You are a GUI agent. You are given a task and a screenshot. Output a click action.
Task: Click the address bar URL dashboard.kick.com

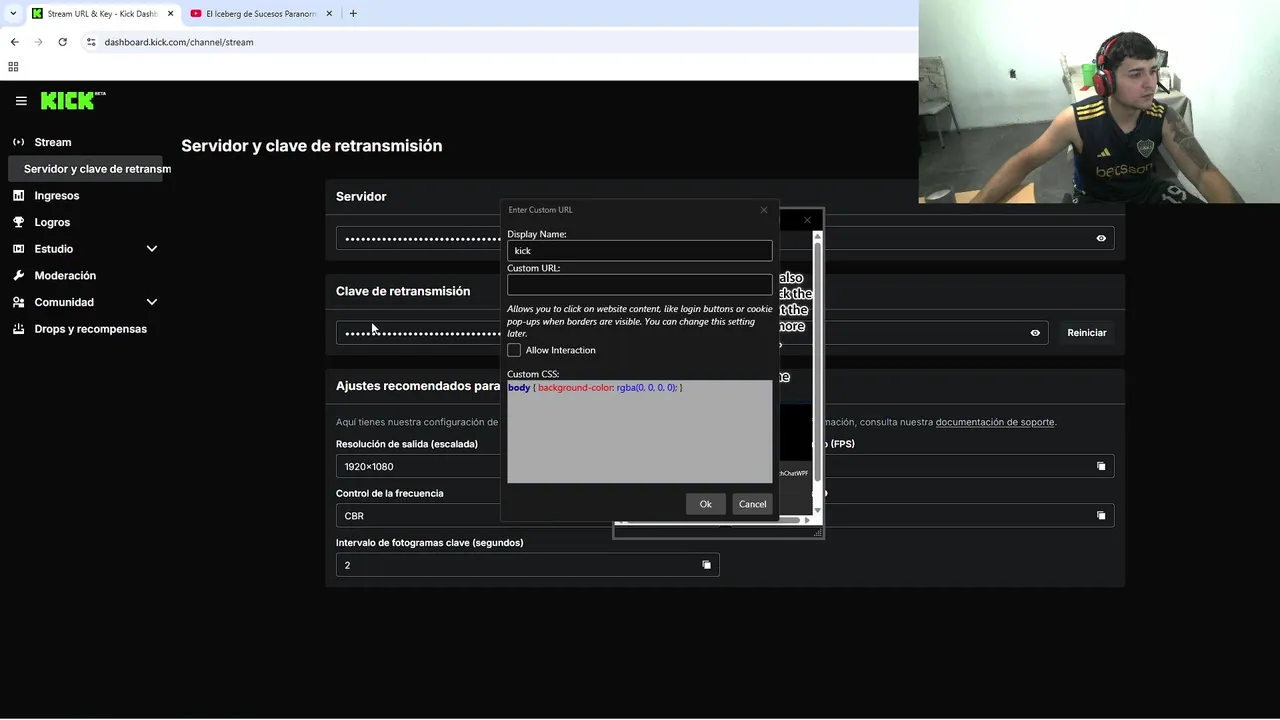point(179,42)
